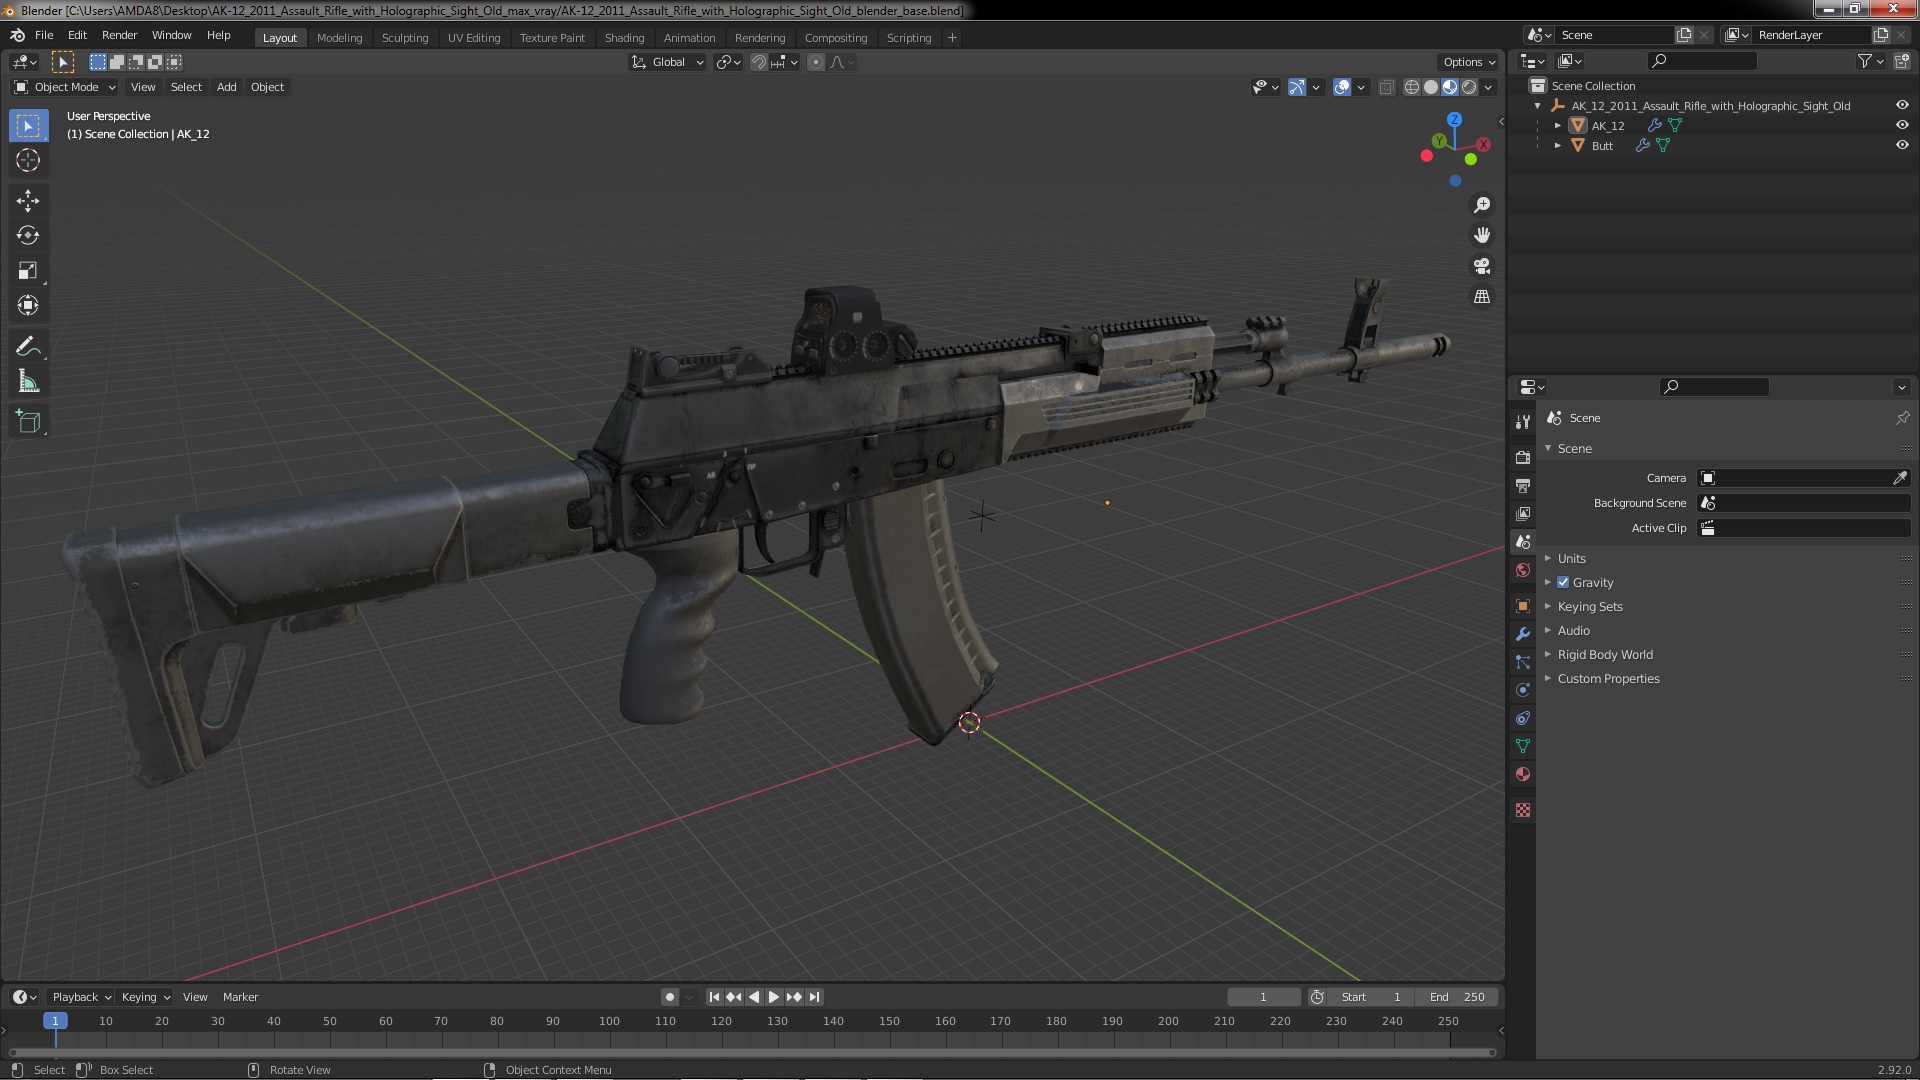Viewport: 1920px width, 1080px height.
Task: Switch to material preview shading
Action: click(x=1450, y=87)
